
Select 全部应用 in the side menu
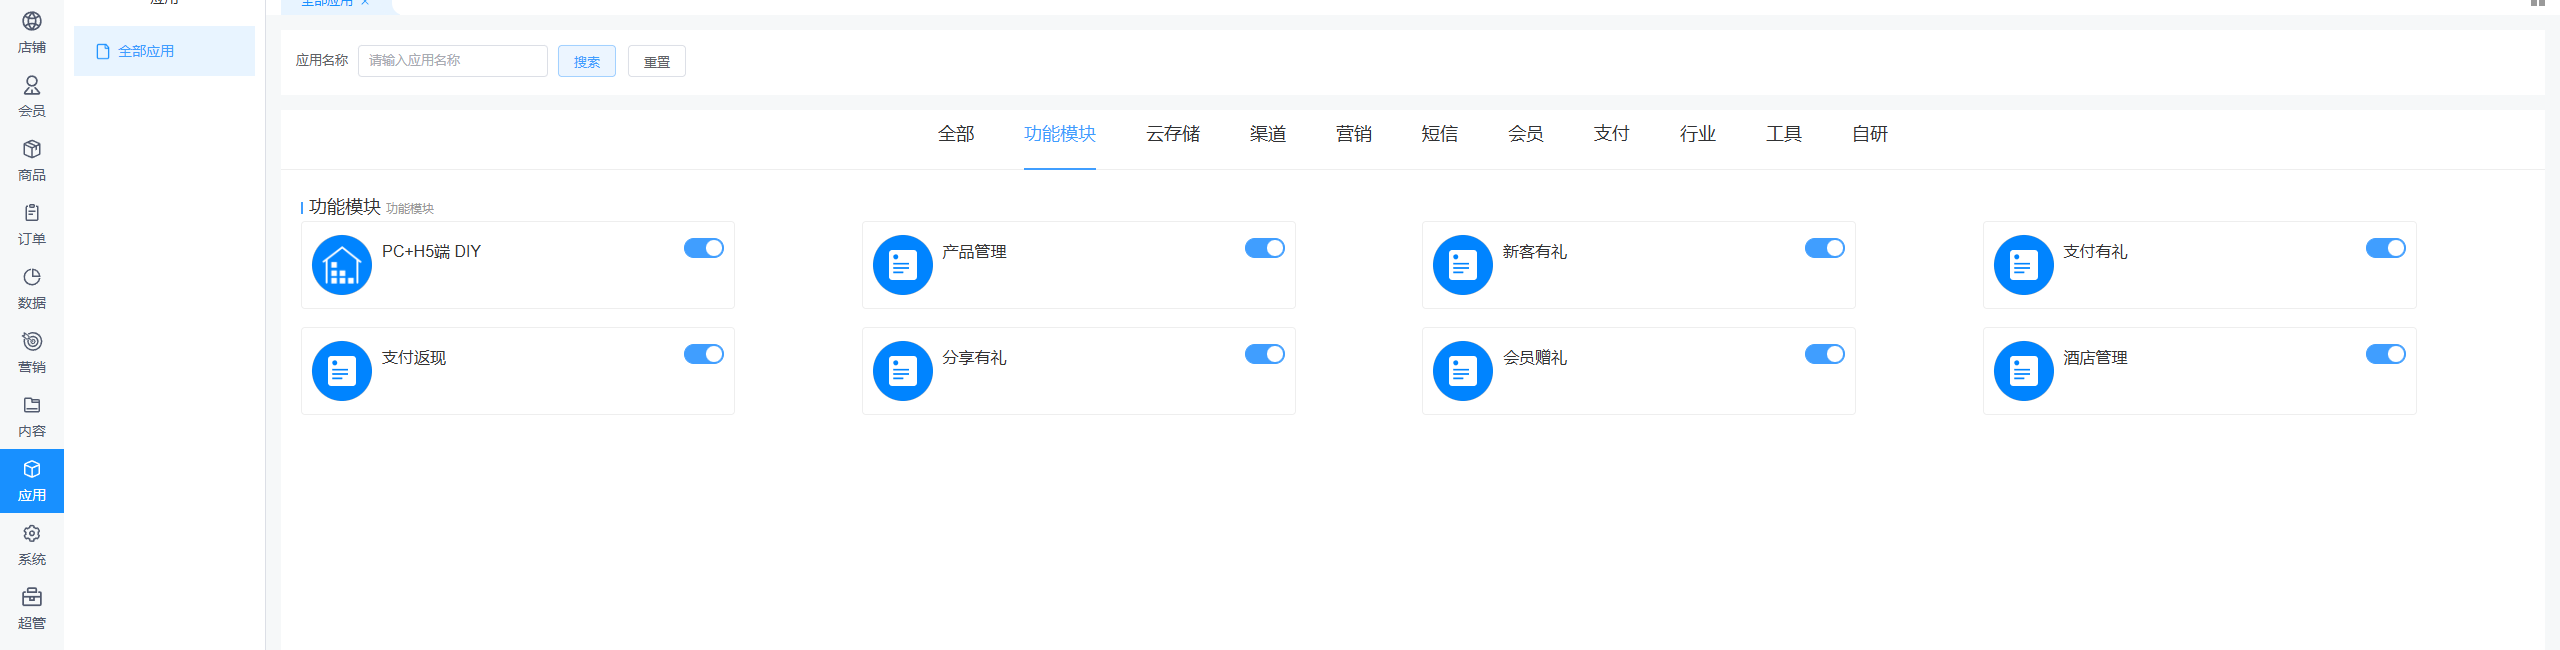click(164, 51)
